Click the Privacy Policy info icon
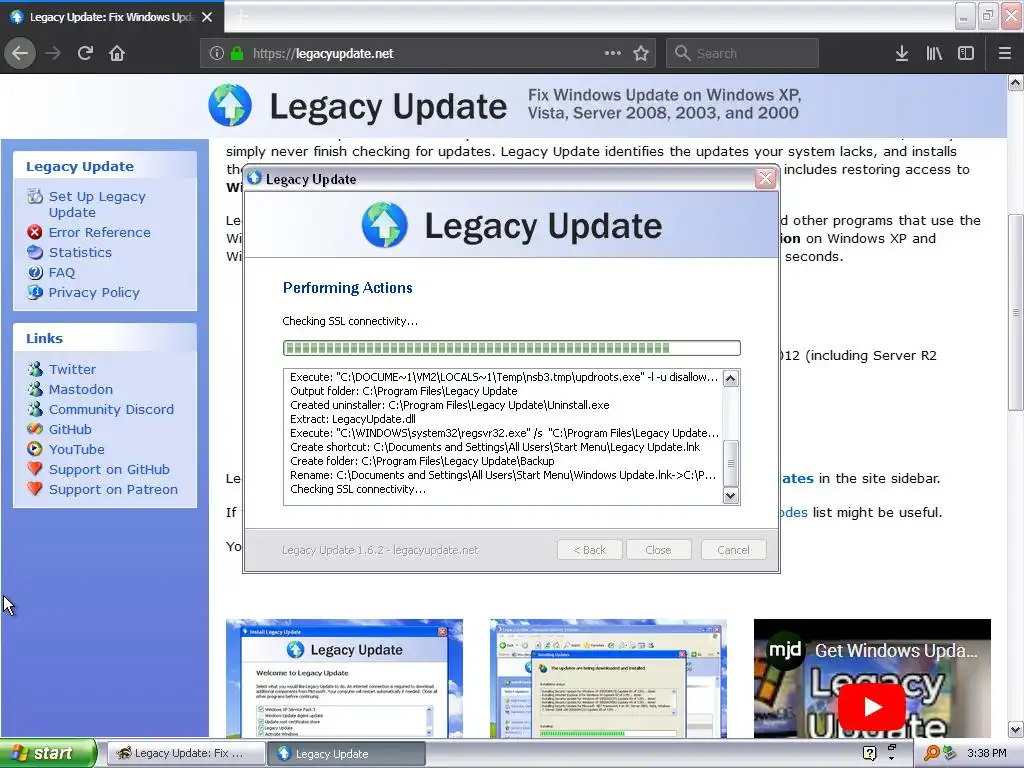Screen dimensions: 1024x768 click(x=35, y=292)
